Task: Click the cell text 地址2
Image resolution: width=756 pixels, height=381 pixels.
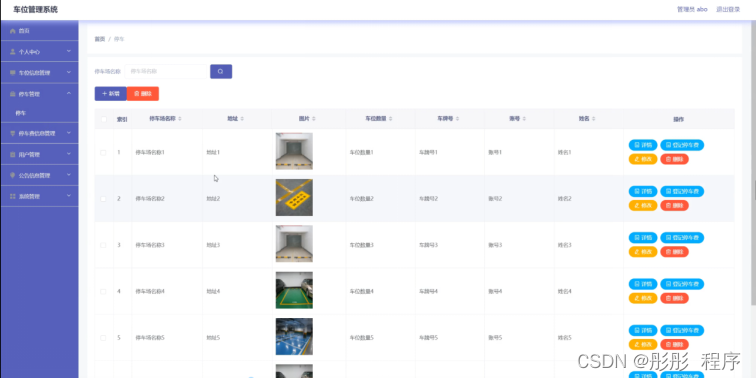Action: 213,199
